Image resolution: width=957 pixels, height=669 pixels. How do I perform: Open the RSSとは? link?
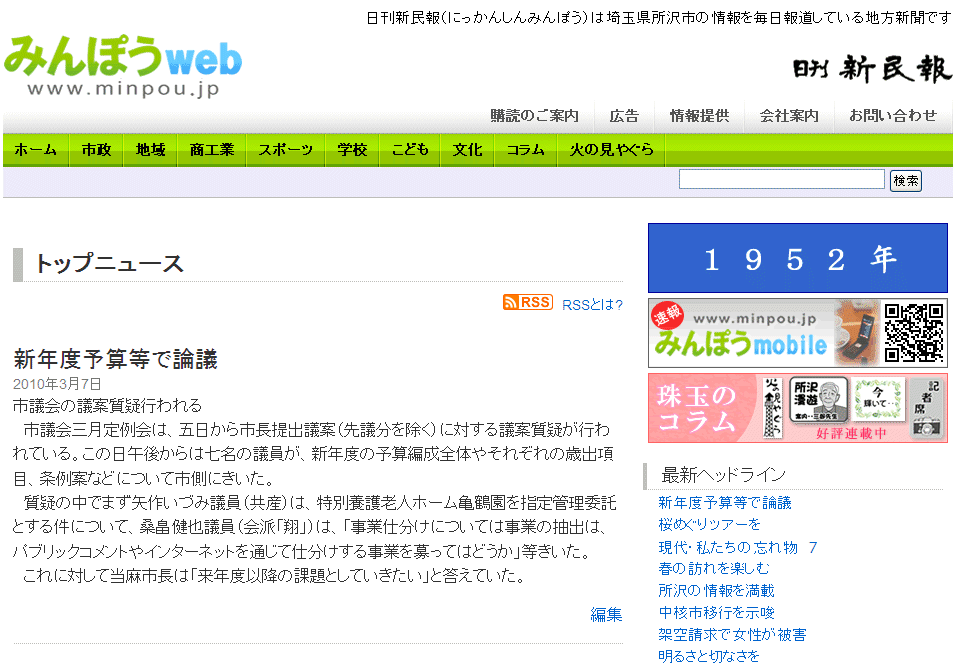point(592,305)
